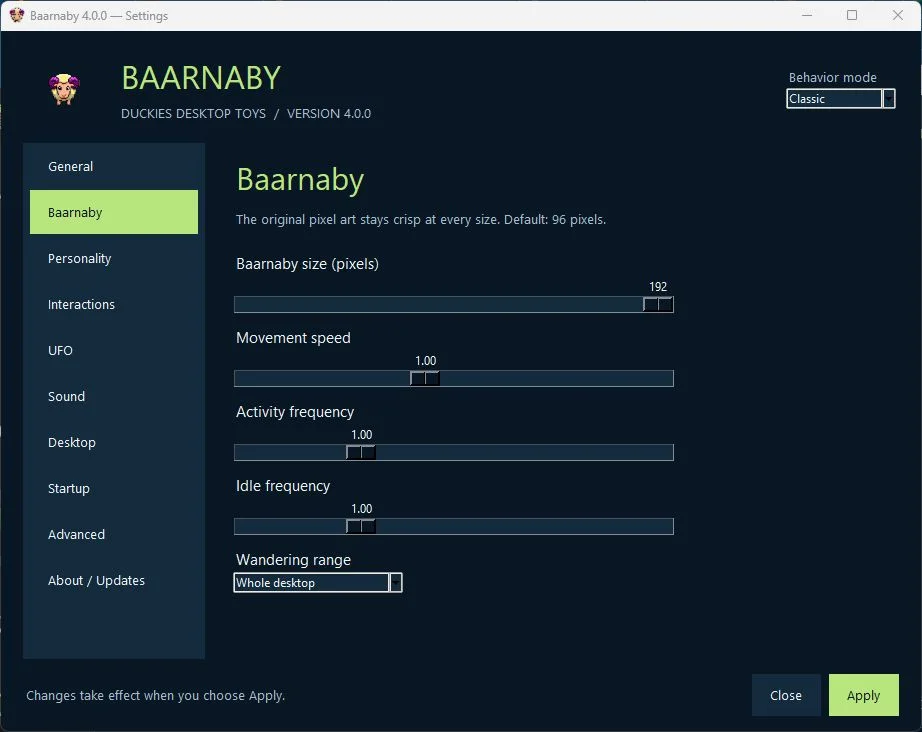Go to the Personality section
This screenshot has width=922, height=732.
(113, 258)
